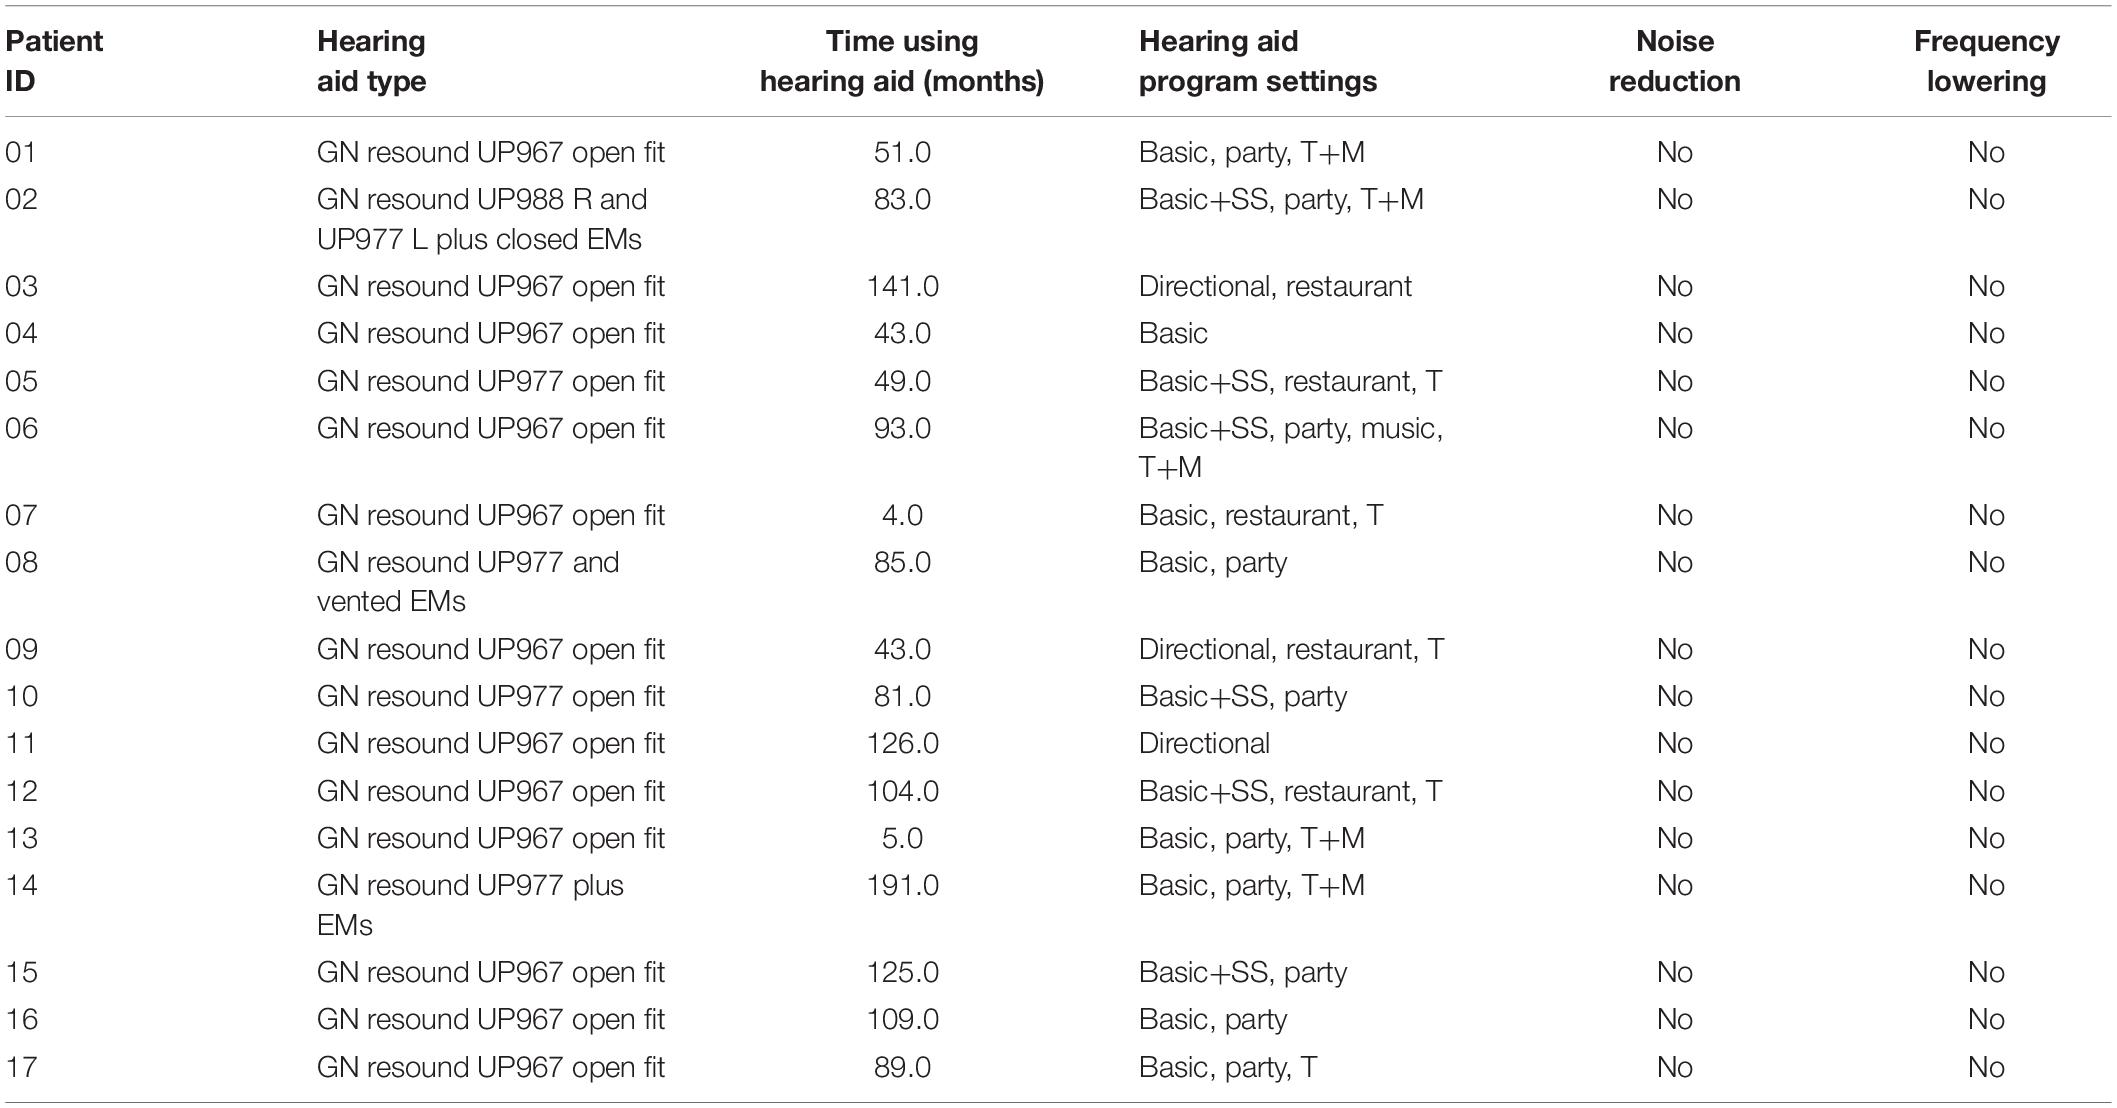
Task: Click the Noise reduction 'No' for patient 01
Action: point(1674,152)
